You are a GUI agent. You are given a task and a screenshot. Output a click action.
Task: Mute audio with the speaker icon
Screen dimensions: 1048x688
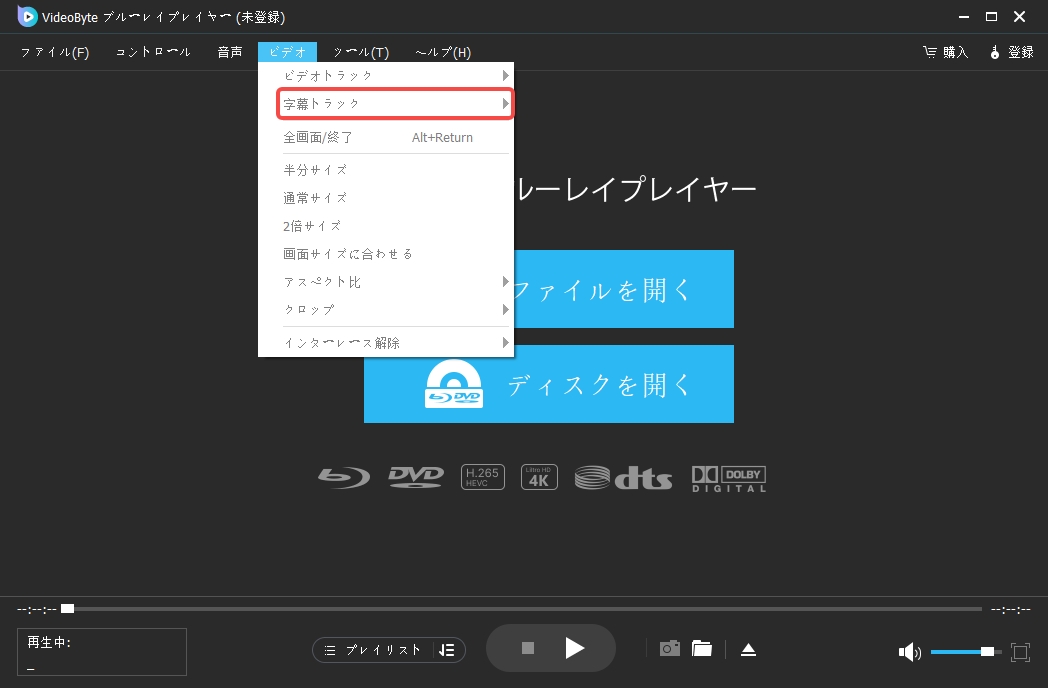point(910,652)
